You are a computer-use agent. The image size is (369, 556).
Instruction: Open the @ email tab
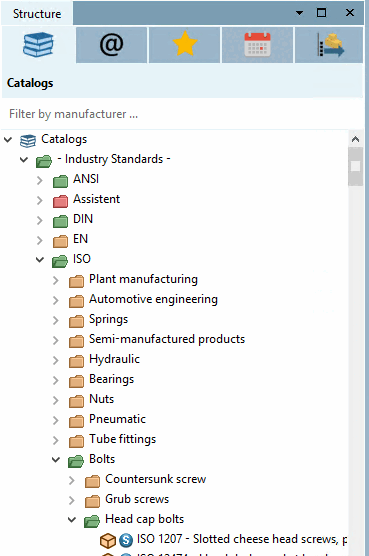(x=111, y=45)
